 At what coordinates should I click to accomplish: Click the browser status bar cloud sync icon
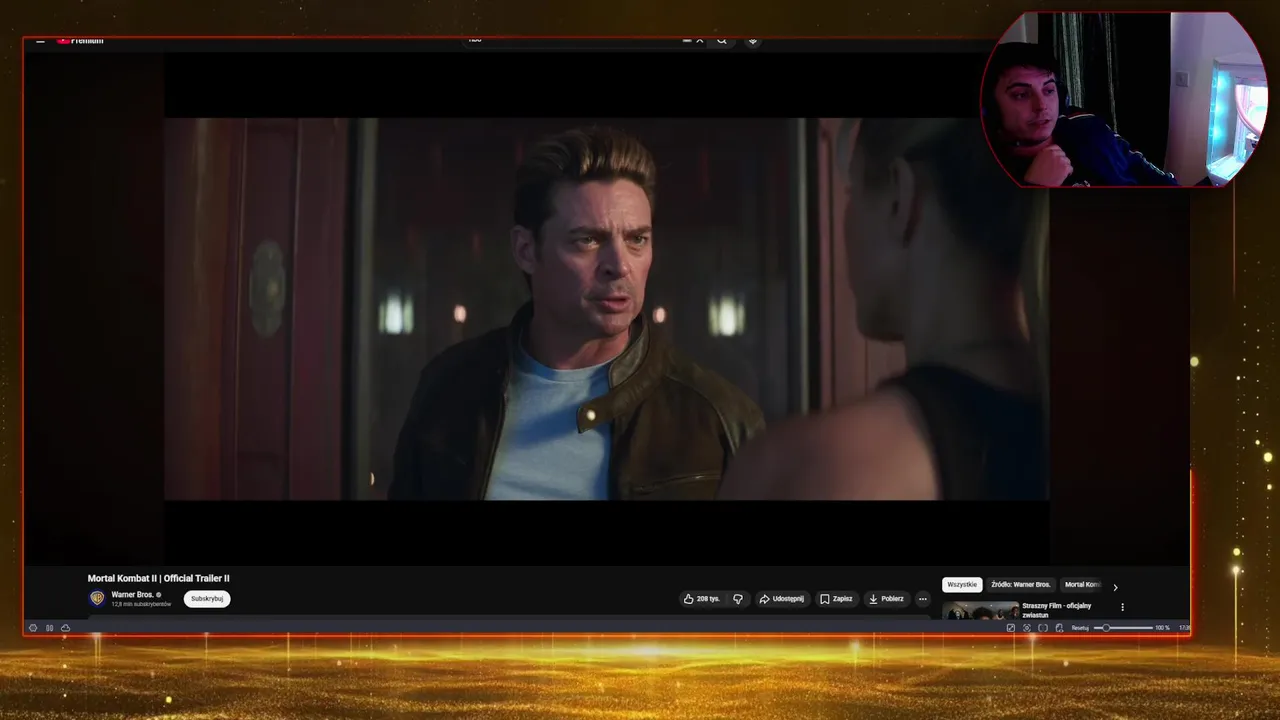[65, 628]
